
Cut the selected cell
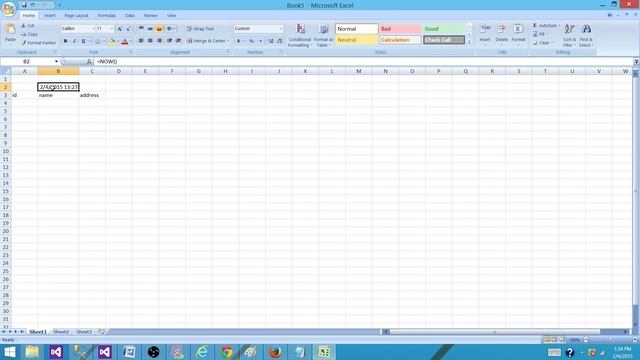28,26
